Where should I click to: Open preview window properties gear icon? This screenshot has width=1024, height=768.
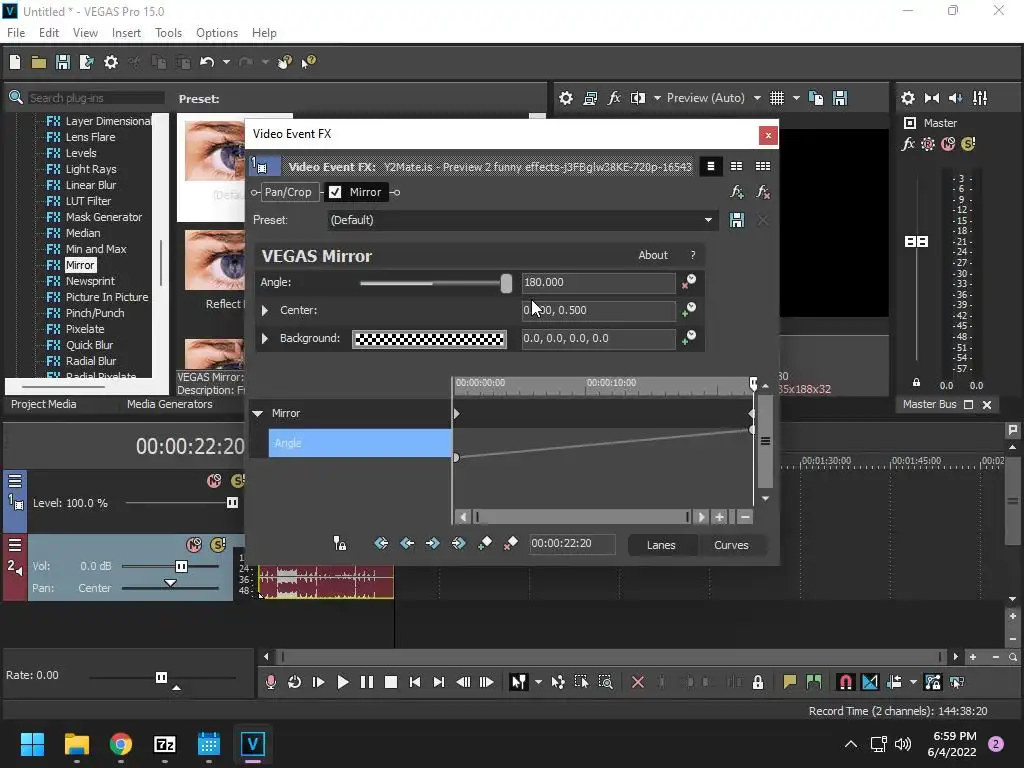[x=566, y=98]
